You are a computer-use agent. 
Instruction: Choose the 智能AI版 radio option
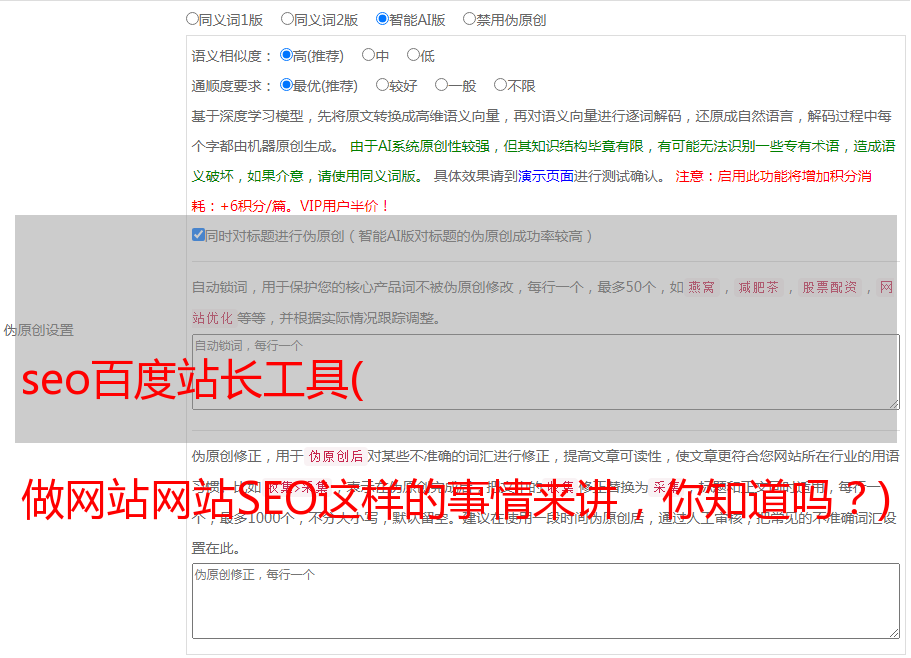tap(382, 19)
